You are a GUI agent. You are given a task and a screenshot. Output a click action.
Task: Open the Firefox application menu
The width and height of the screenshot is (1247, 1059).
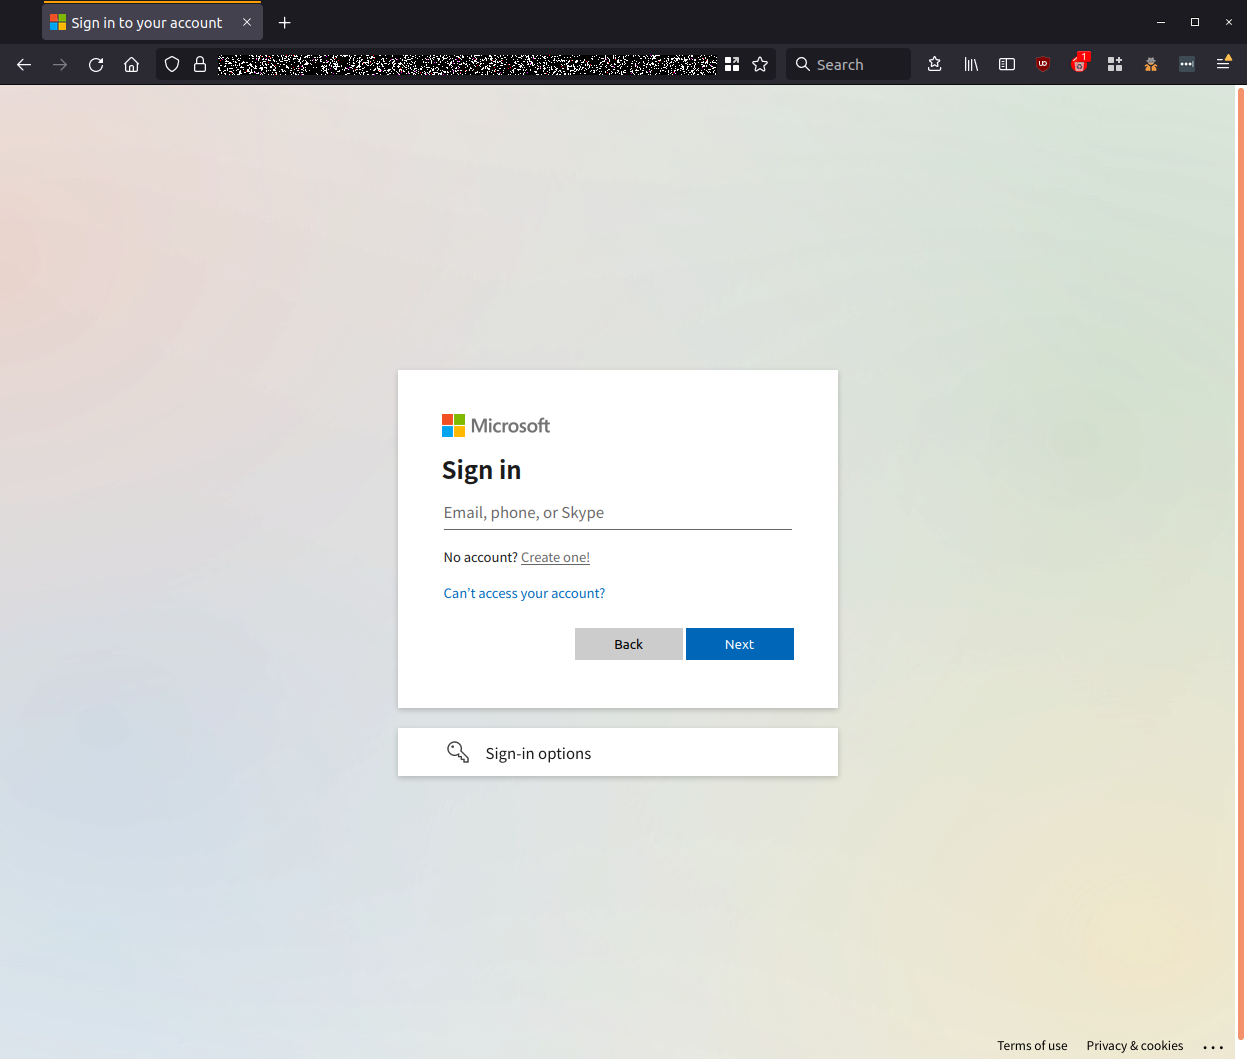point(1223,63)
